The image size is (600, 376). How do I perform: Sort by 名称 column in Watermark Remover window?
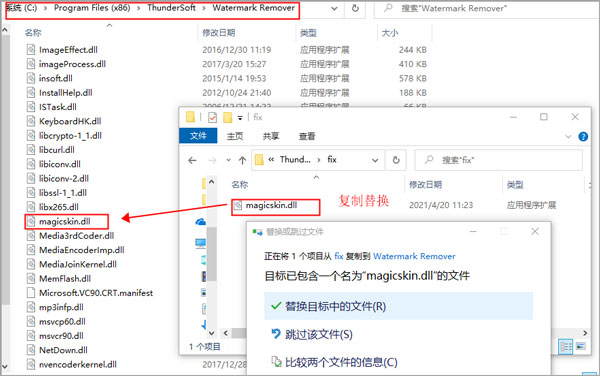pyautogui.click(x=33, y=33)
